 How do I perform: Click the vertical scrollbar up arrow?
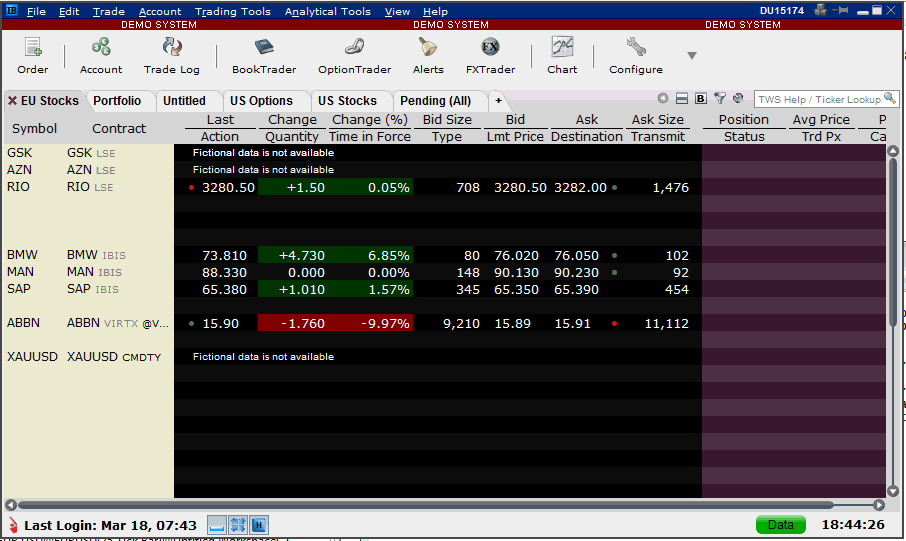[893, 151]
